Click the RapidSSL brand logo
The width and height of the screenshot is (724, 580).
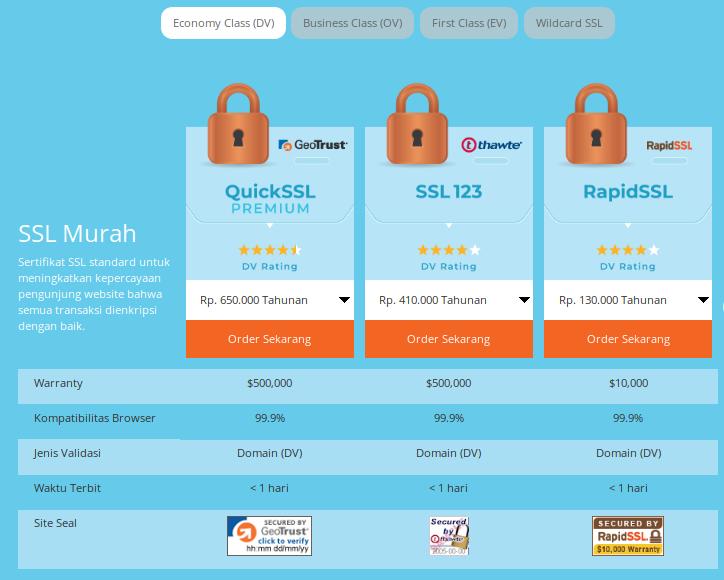[x=669, y=145]
